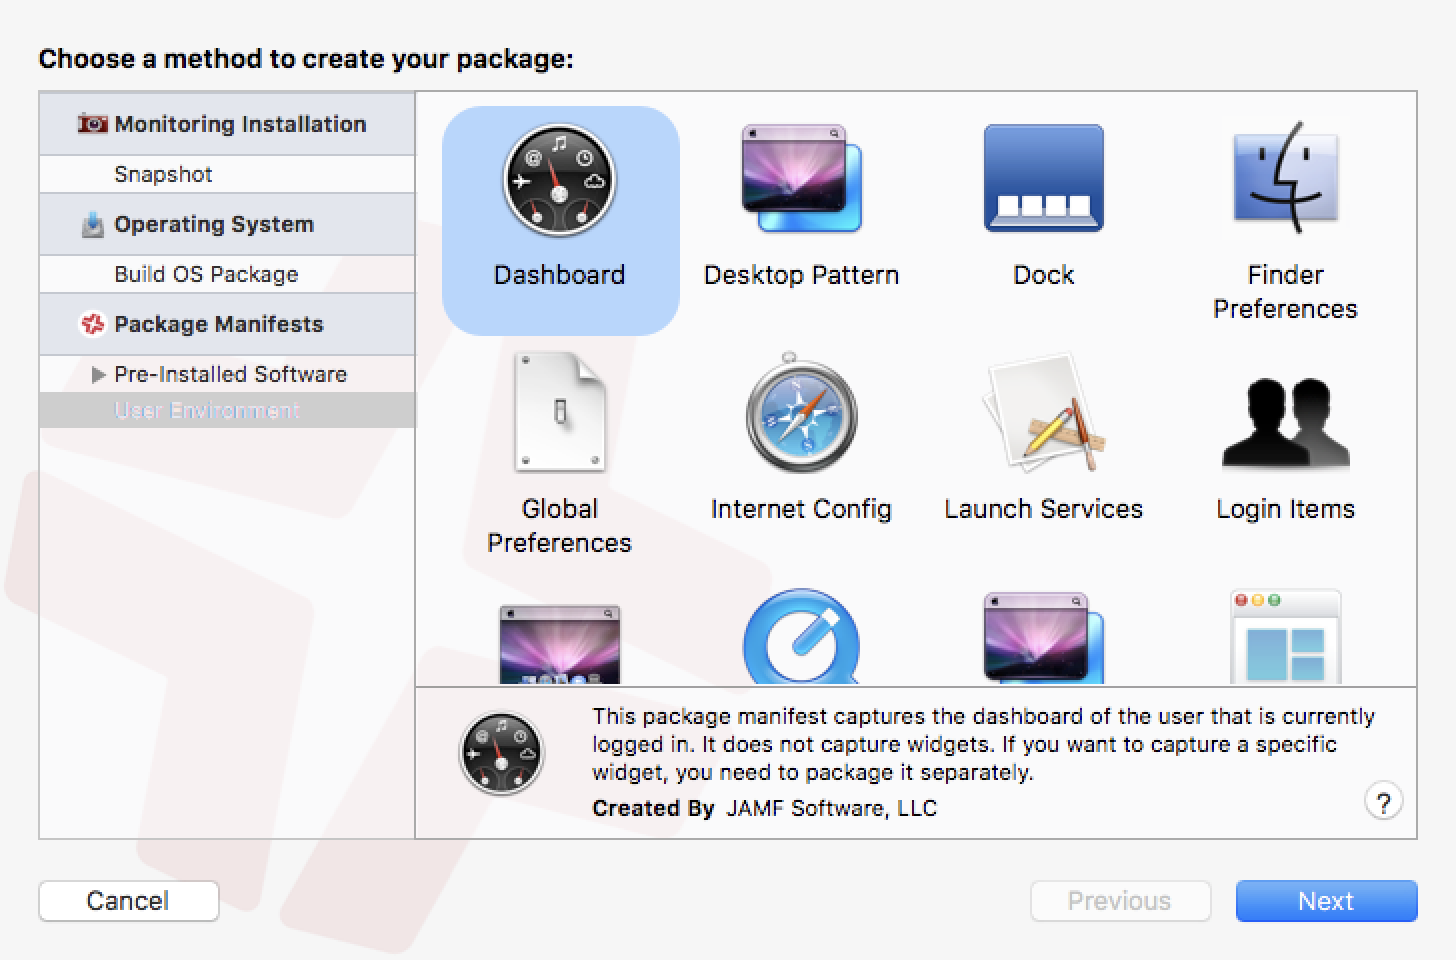Select the Global Preferences manifest icon
Screen dimensions: 1456x960
559,413
